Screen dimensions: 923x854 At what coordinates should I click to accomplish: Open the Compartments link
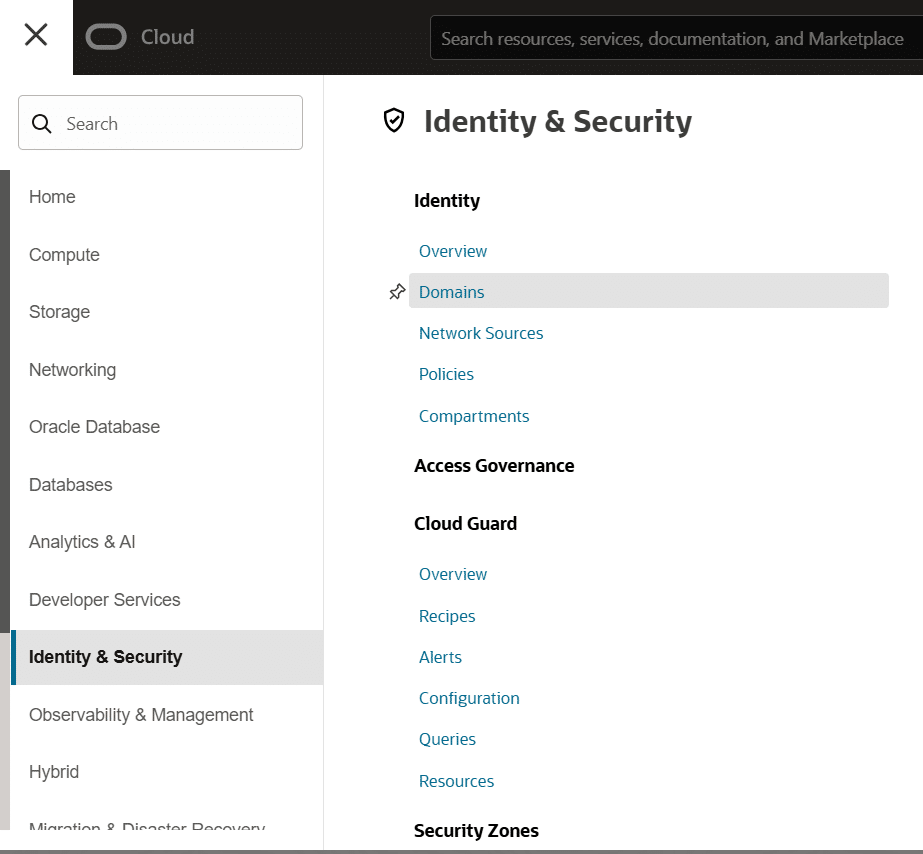coord(474,416)
